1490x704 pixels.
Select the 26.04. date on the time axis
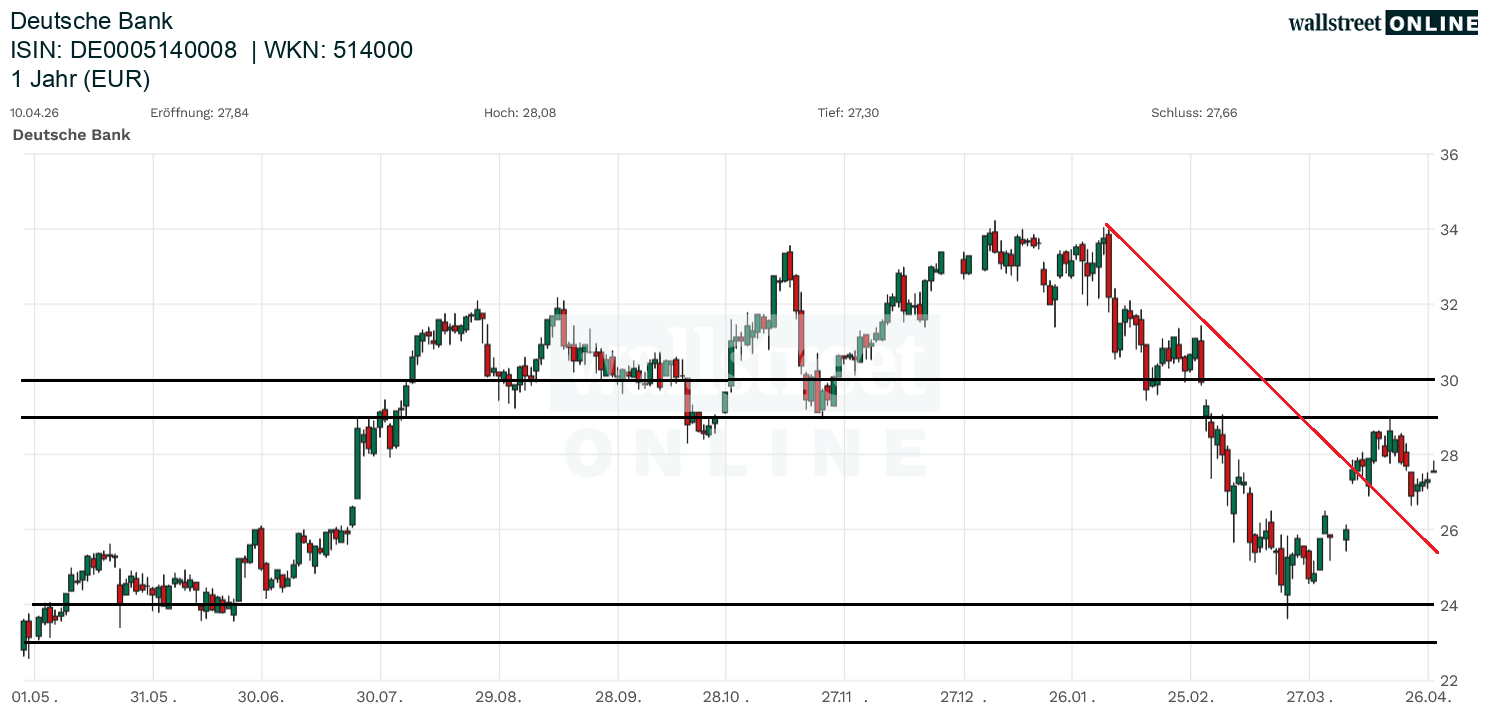click(x=1428, y=696)
